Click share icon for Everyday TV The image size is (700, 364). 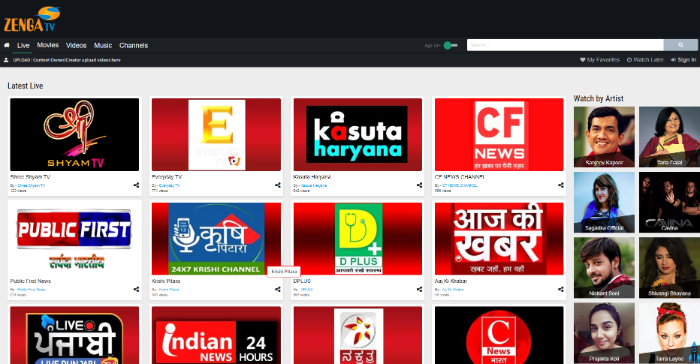click(278, 185)
